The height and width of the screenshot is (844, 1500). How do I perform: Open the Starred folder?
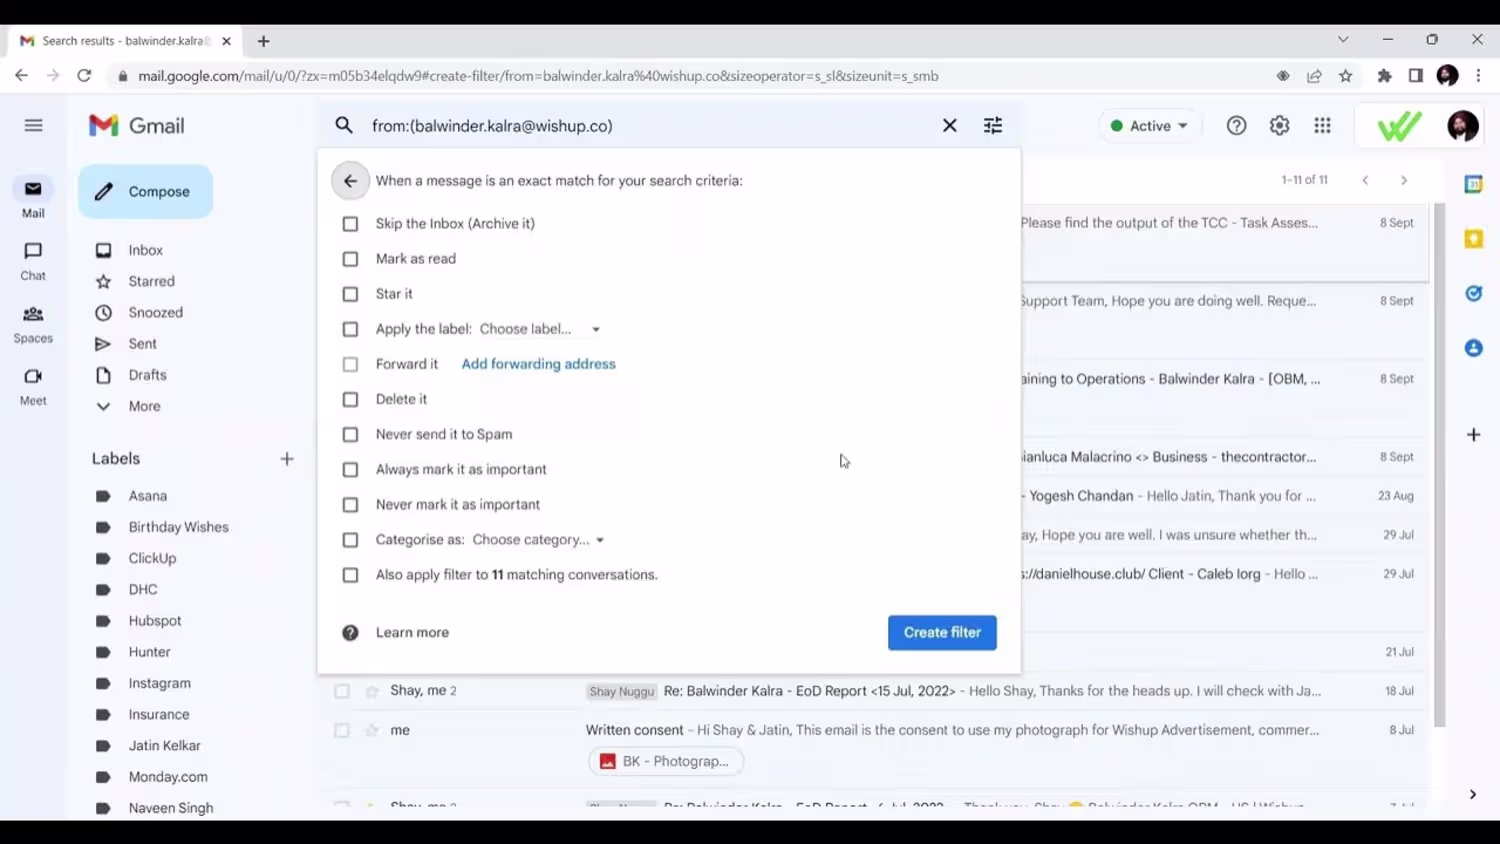point(151,282)
